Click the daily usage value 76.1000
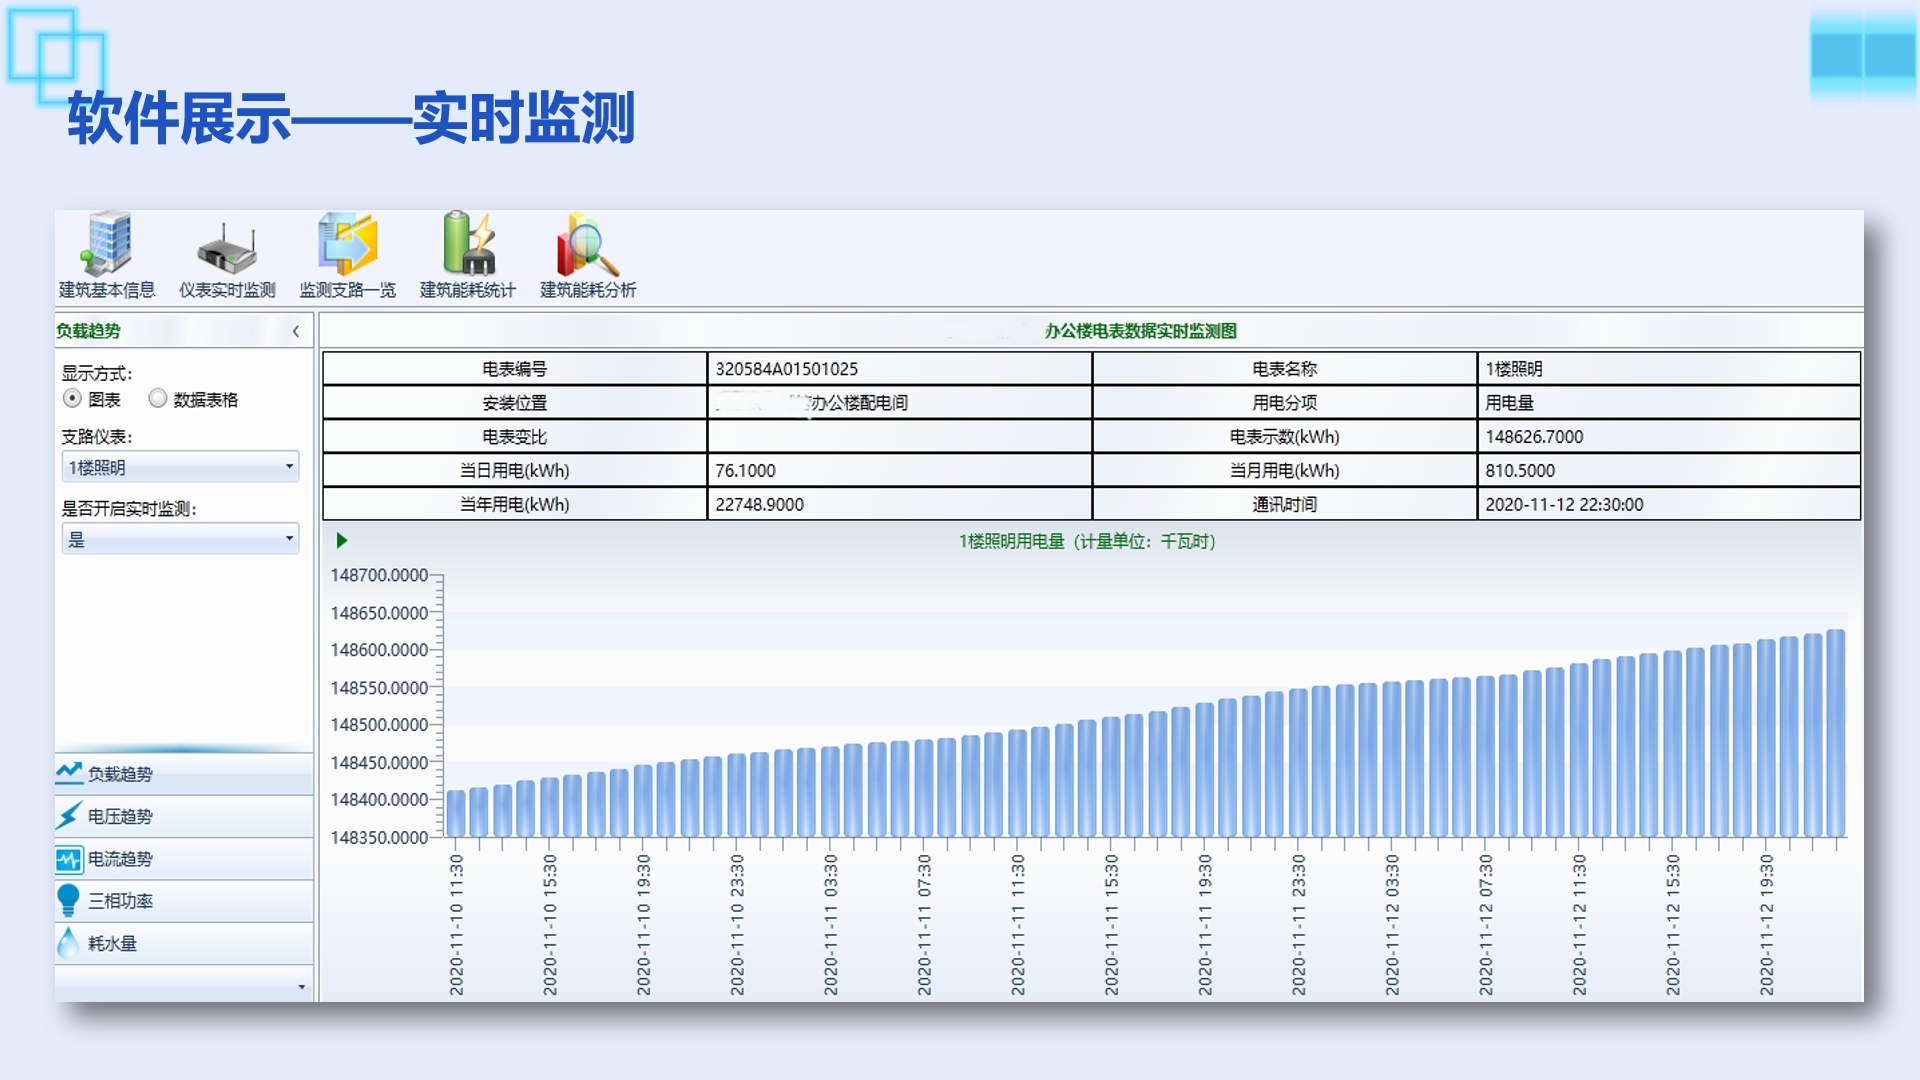 [899, 470]
